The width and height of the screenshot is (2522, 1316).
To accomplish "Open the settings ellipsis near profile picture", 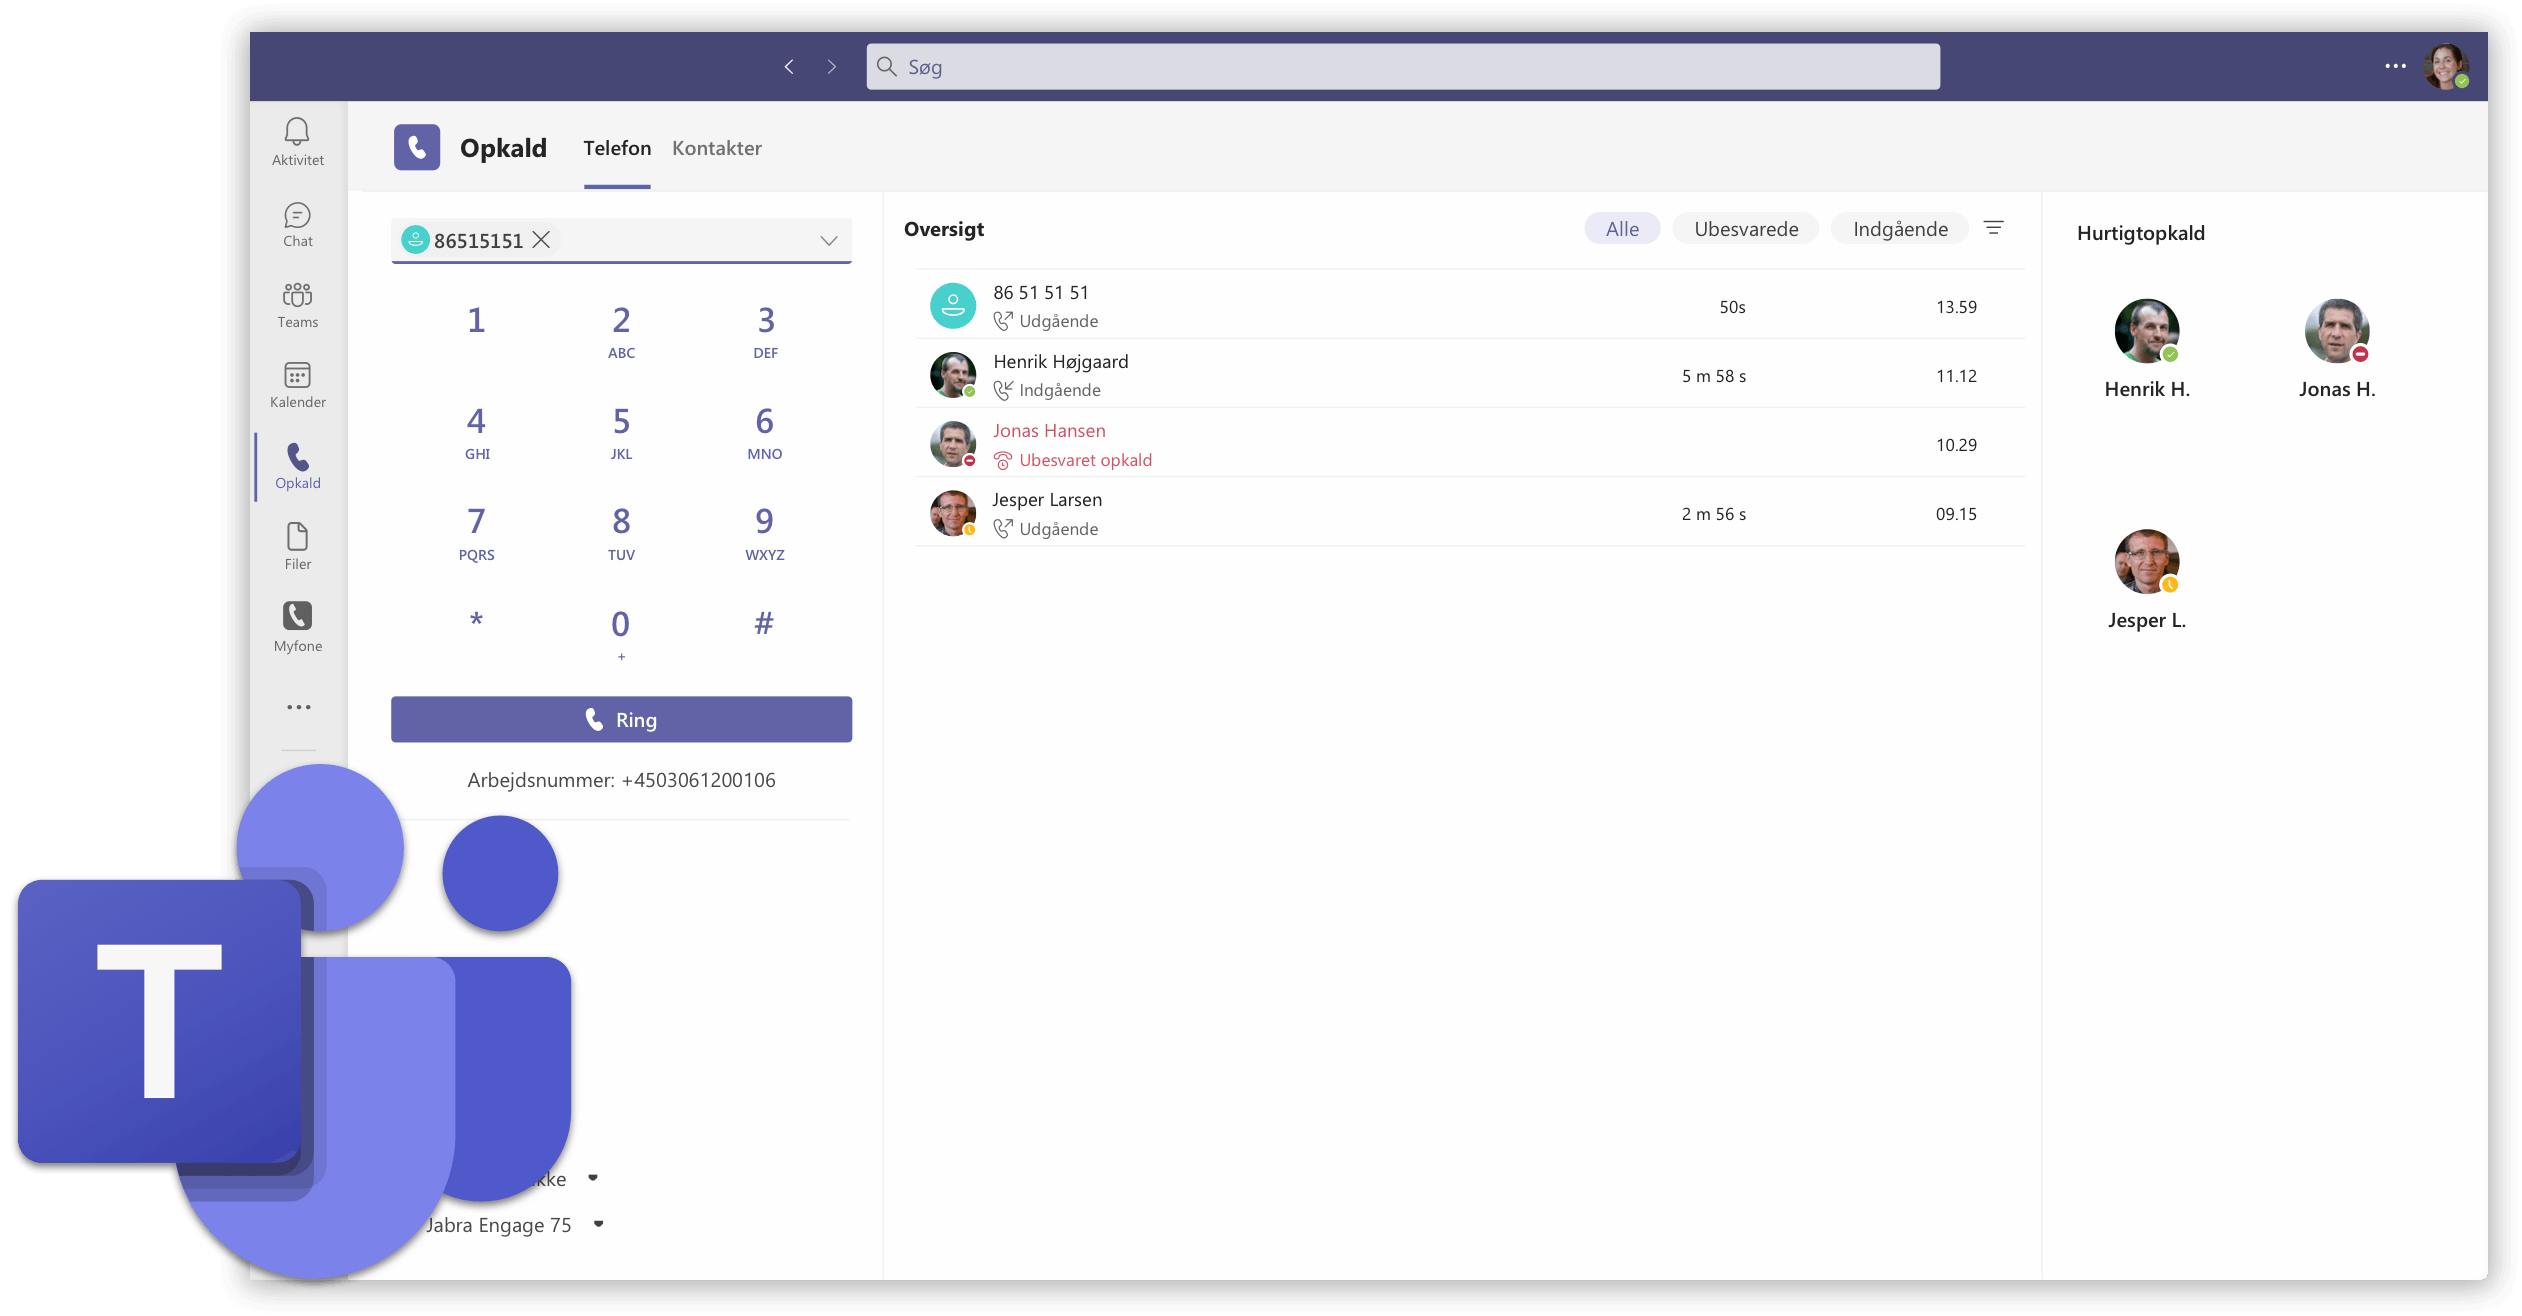I will [2395, 66].
